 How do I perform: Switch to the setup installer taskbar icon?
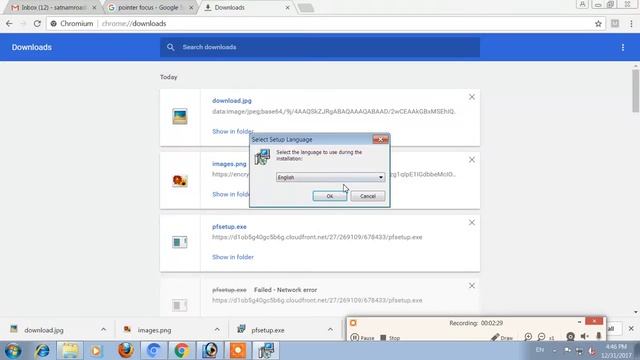(266, 351)
